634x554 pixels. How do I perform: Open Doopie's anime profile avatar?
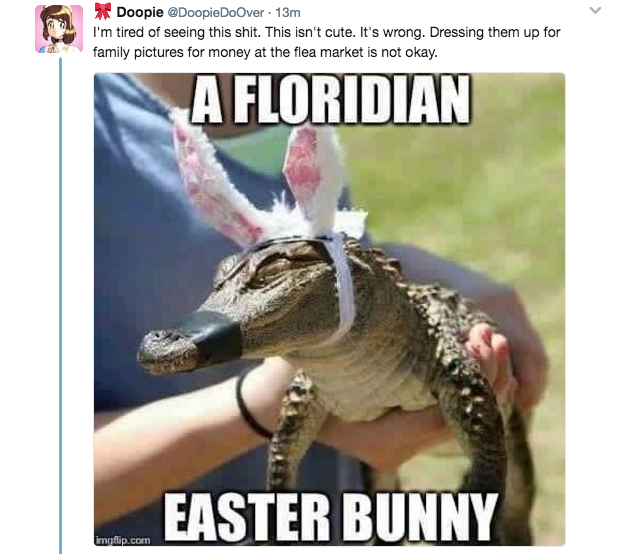point(59,29)
